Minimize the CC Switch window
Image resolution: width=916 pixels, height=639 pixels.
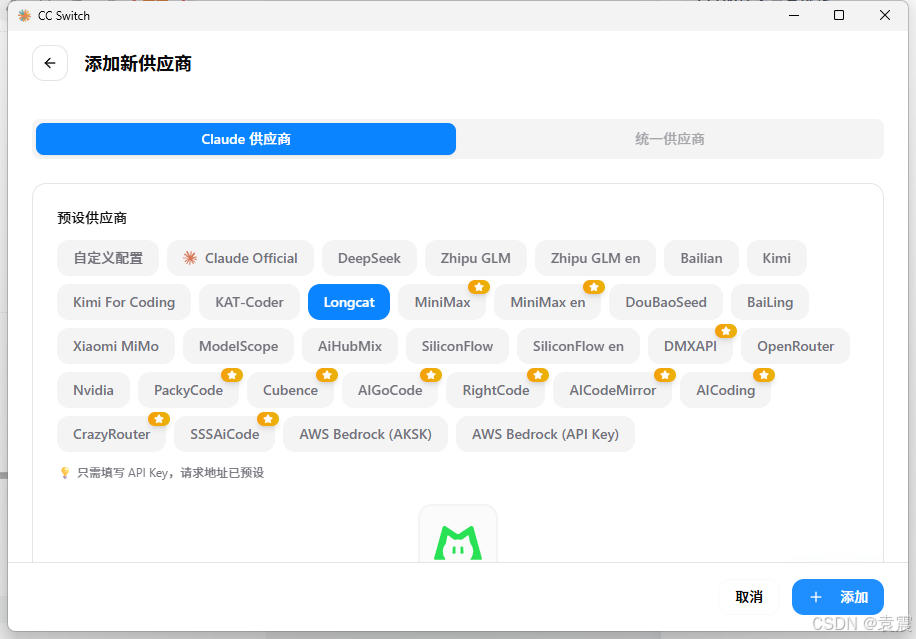(794, 15)
